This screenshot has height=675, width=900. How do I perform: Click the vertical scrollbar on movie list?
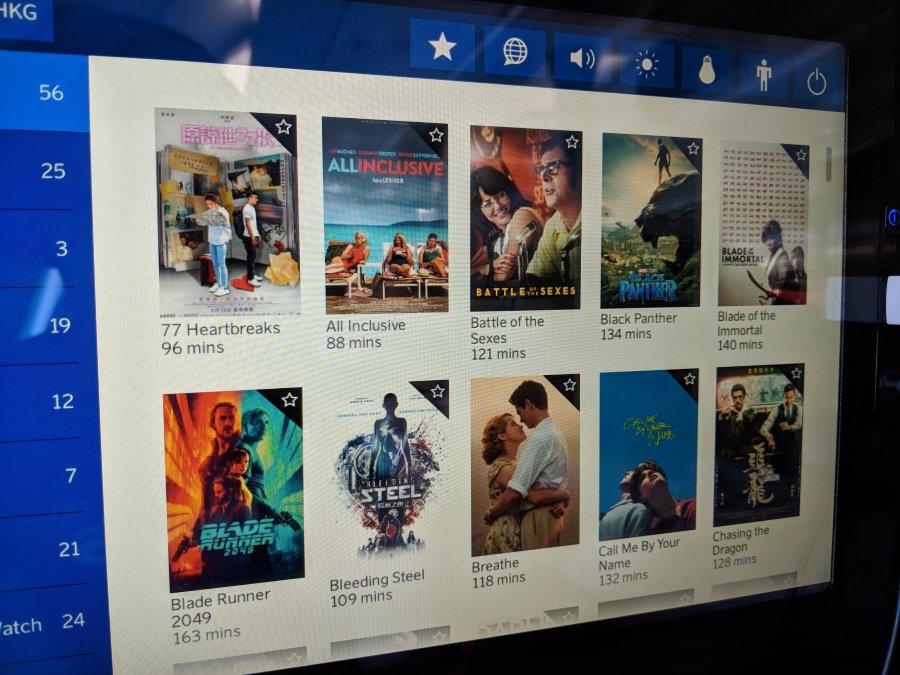[828, 165]
